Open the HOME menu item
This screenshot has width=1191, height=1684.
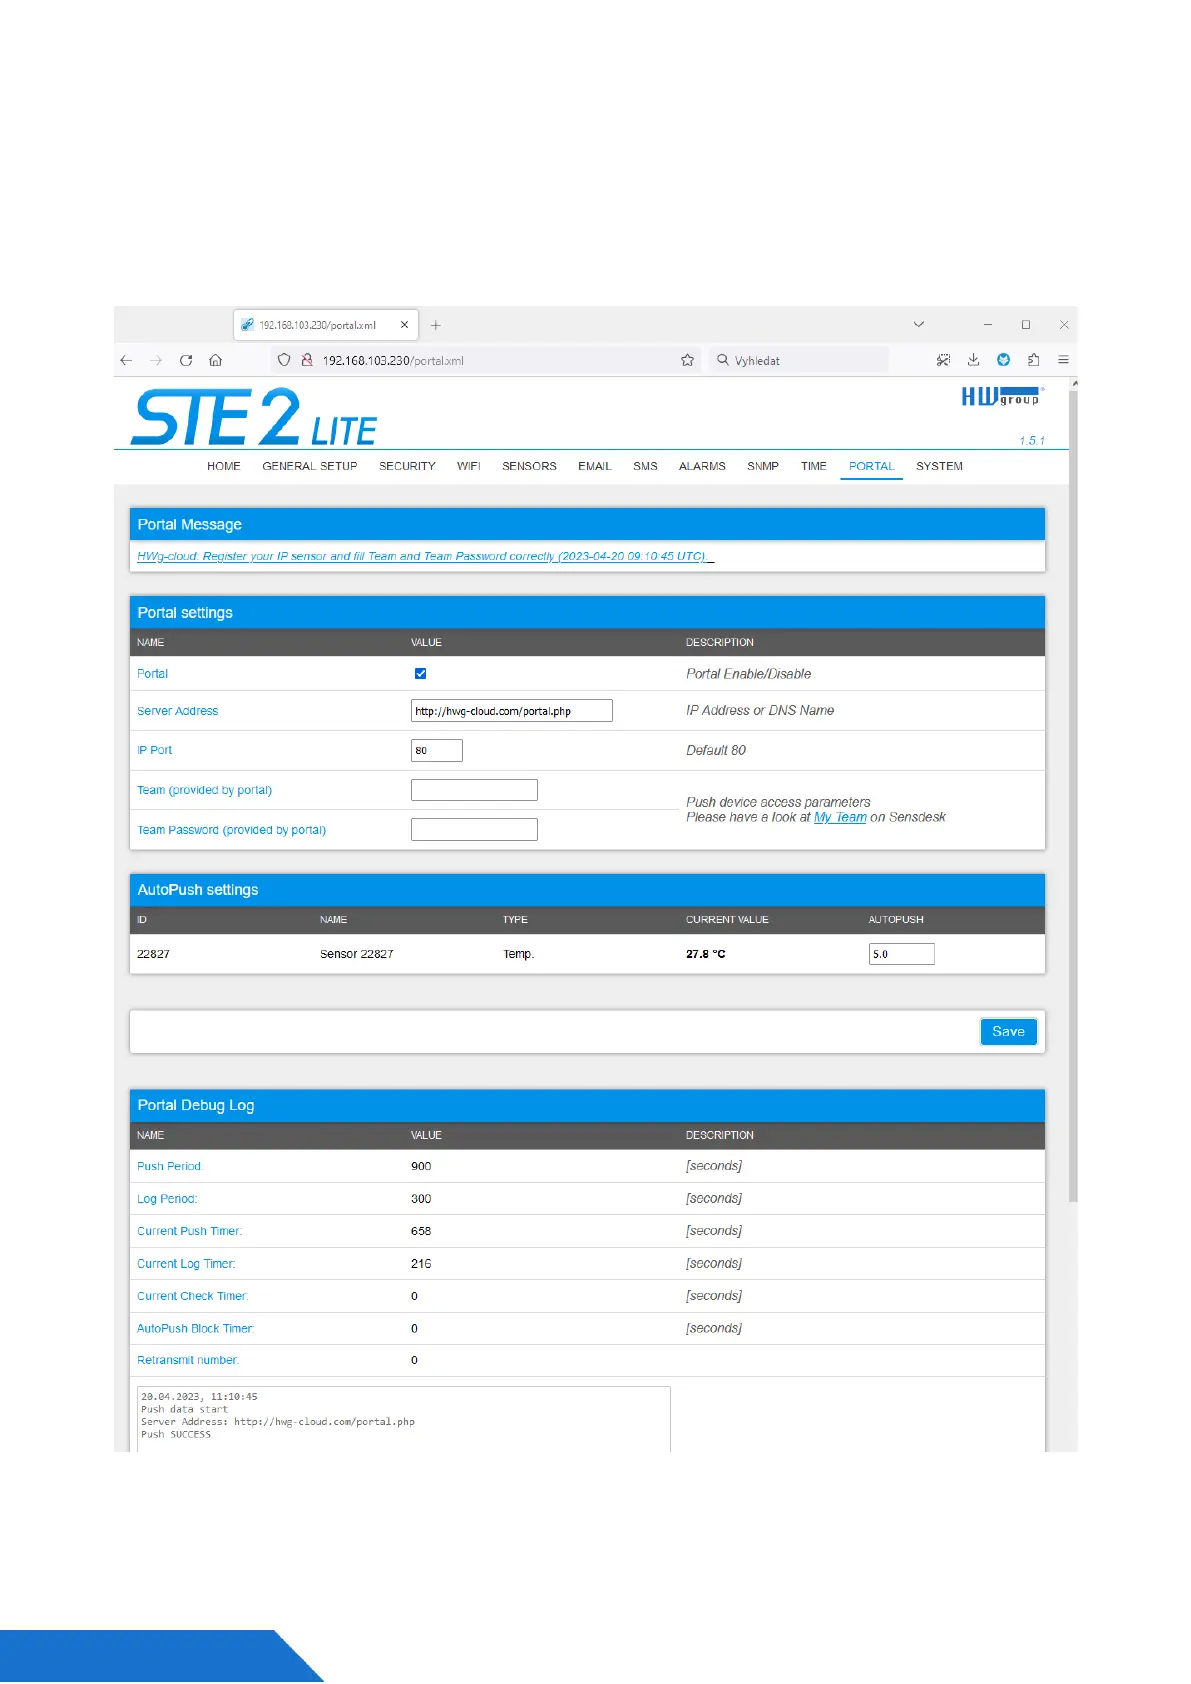pos(224,467)
